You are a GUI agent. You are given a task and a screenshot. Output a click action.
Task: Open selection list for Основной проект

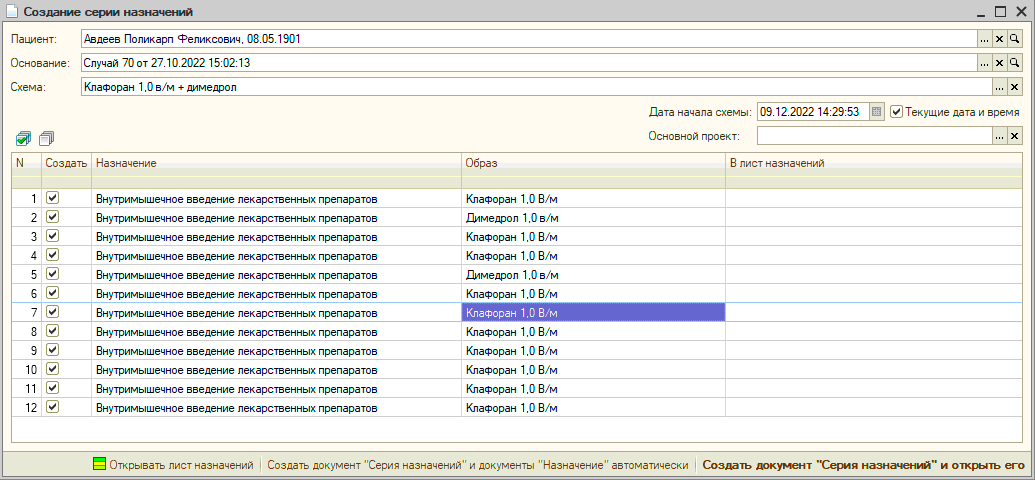(999, 136)
